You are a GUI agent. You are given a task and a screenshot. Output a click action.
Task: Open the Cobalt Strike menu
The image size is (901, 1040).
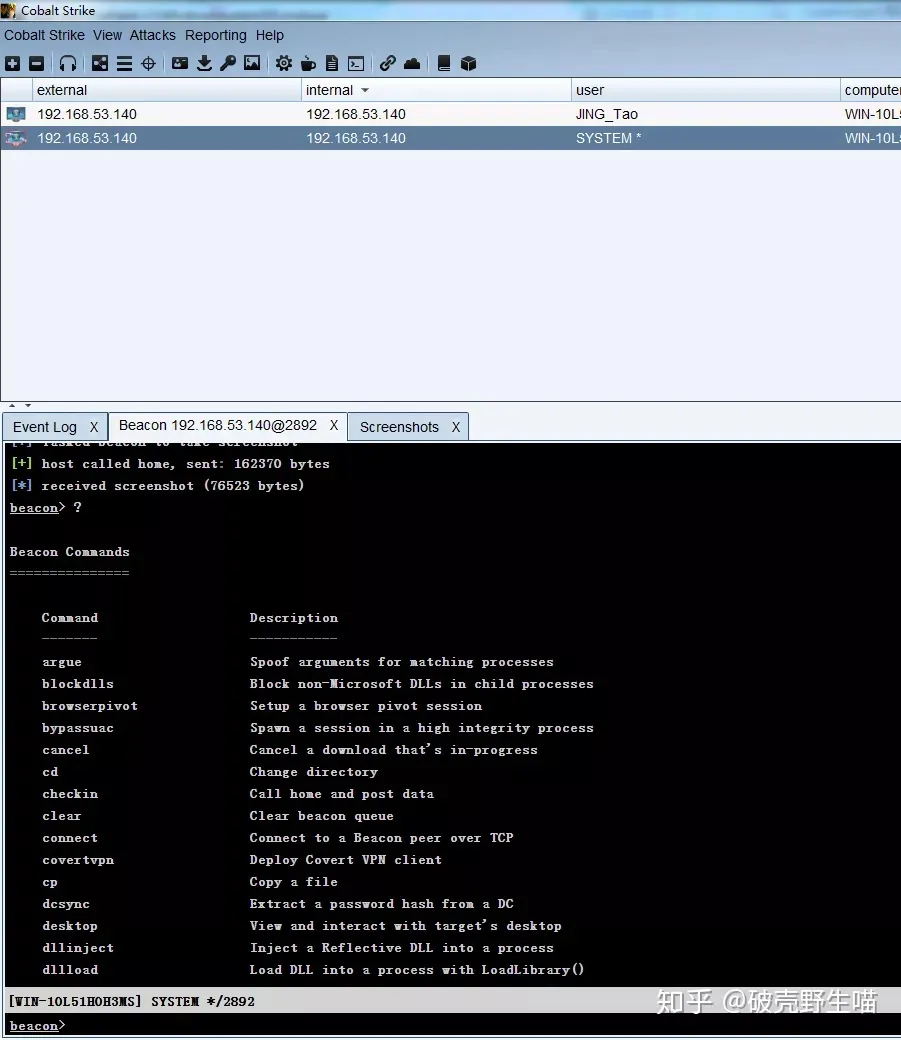44,35
